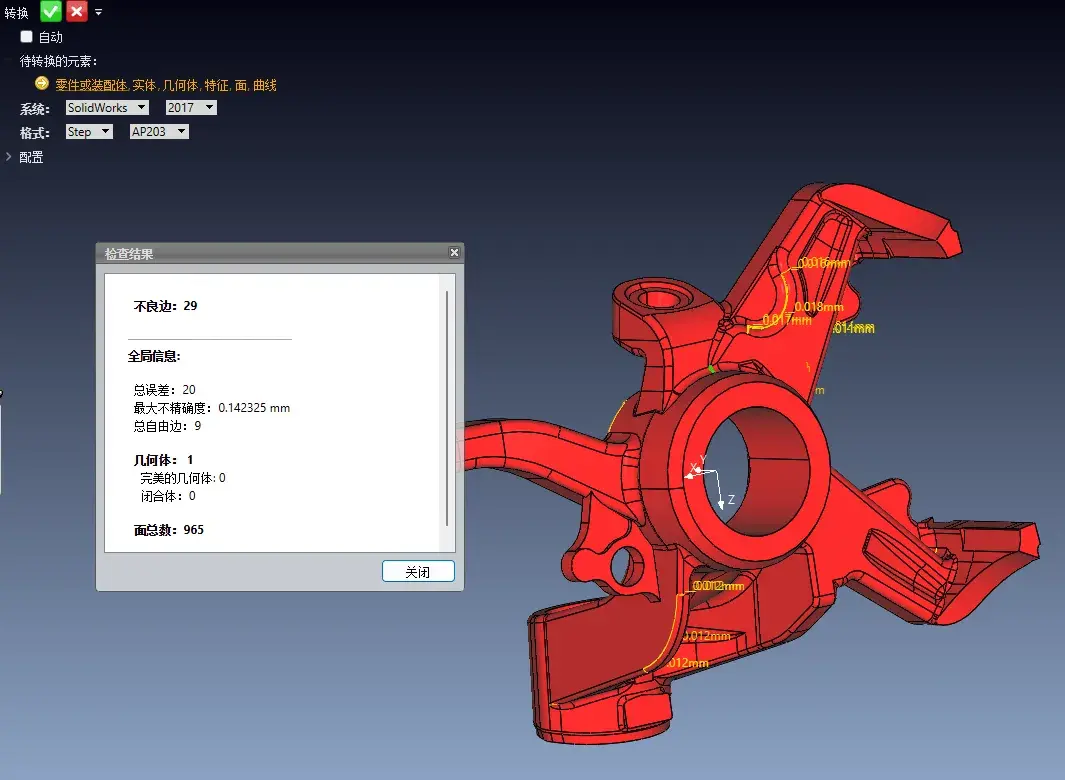Click the 转换 panel header
This screenshot has height=780, width=1065.
click(x=14, y=11)
